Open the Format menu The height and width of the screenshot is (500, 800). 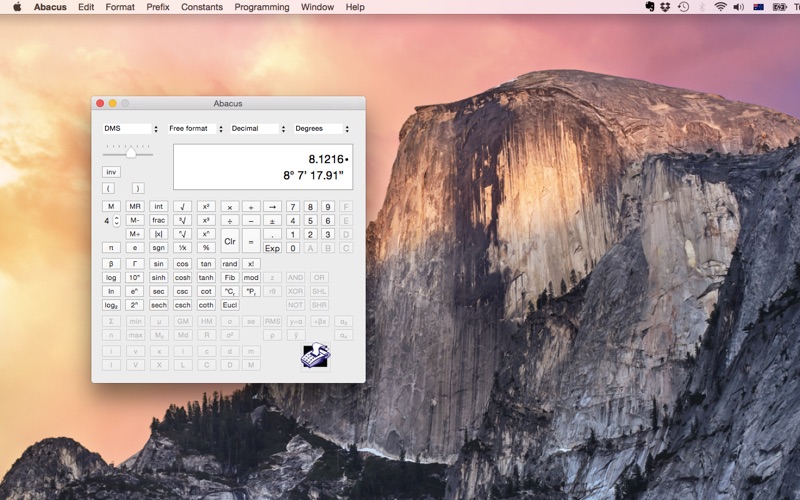120,7
